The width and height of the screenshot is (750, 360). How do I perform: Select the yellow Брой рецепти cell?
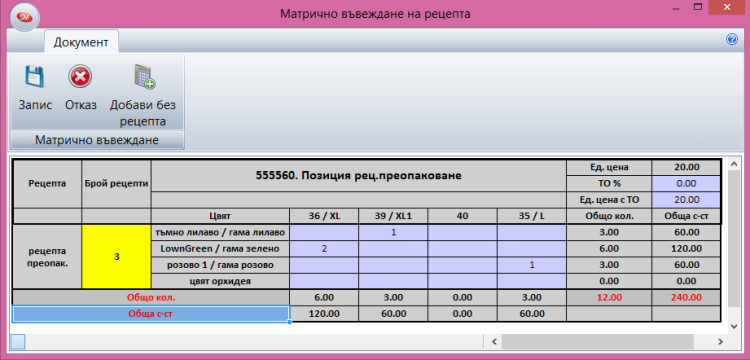[x=116, y=257]
